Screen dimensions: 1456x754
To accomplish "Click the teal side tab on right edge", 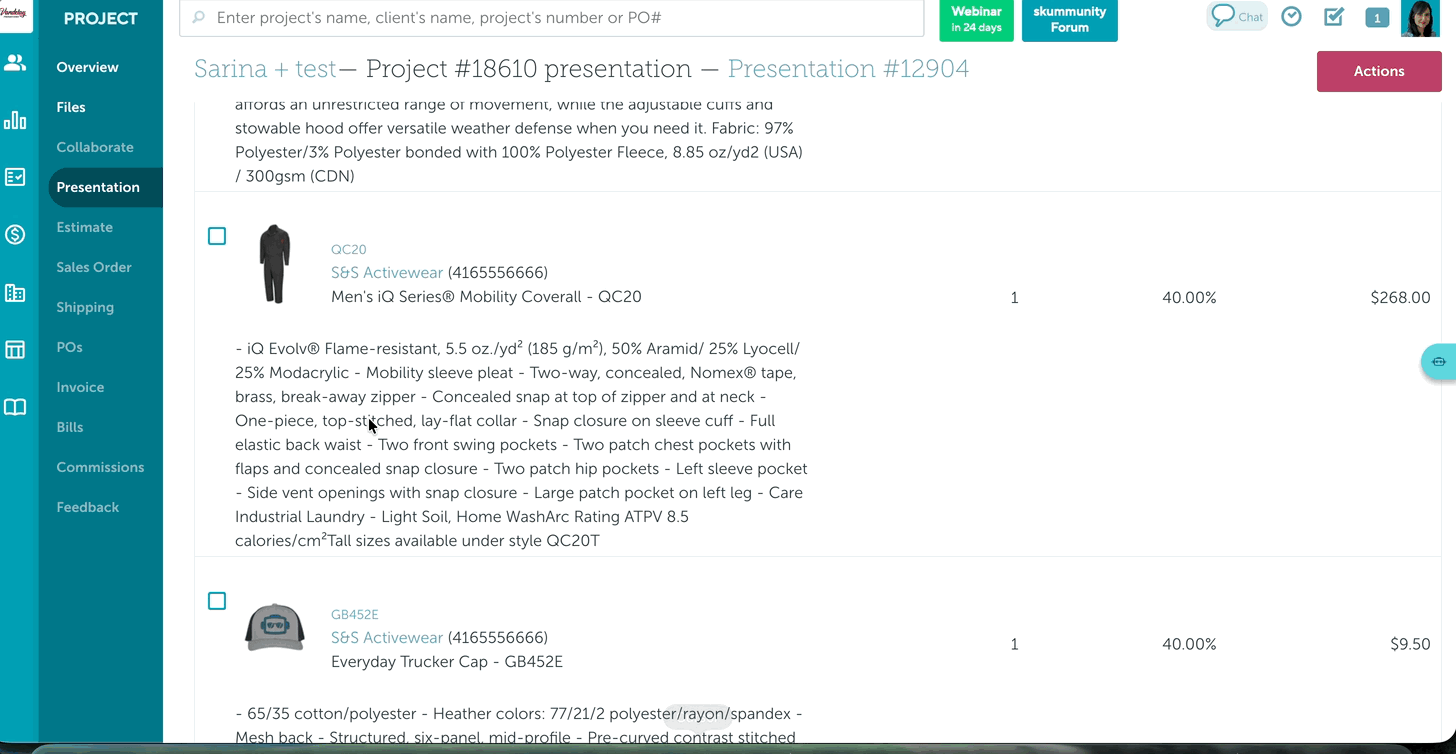I will (x=1438, y=361).
